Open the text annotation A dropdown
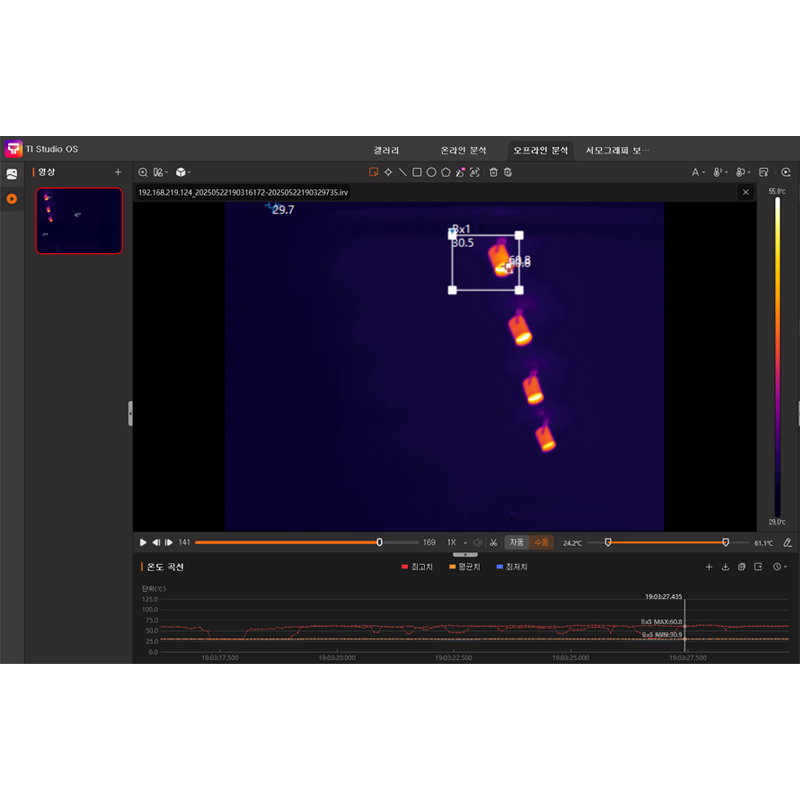 (x=700, y=172)
